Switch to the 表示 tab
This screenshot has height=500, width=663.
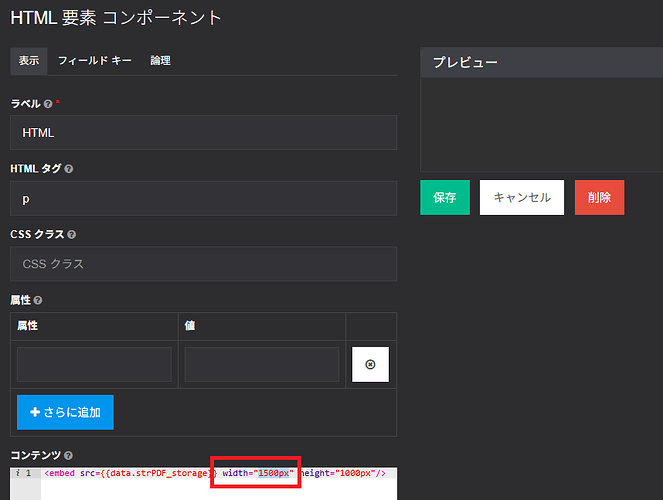point(29,61)
